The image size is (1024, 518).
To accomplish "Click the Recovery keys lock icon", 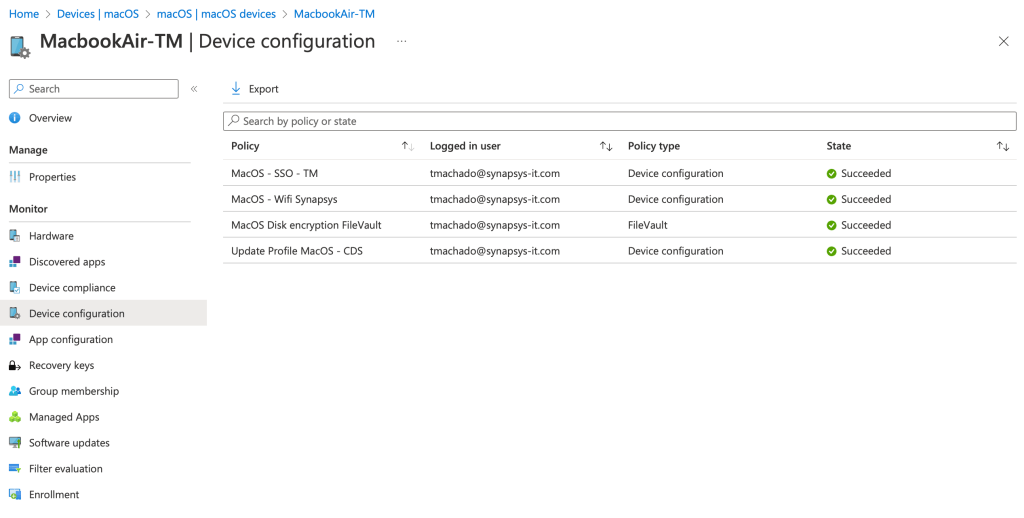I will coord(15,366).
